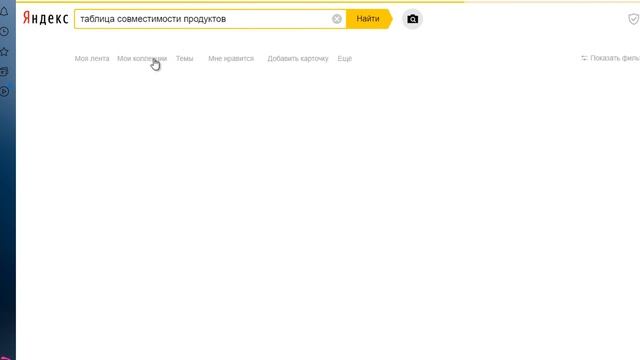Open bookmarks star in sidebar
This screenshot has height=360, width=640.
point(4,52)
